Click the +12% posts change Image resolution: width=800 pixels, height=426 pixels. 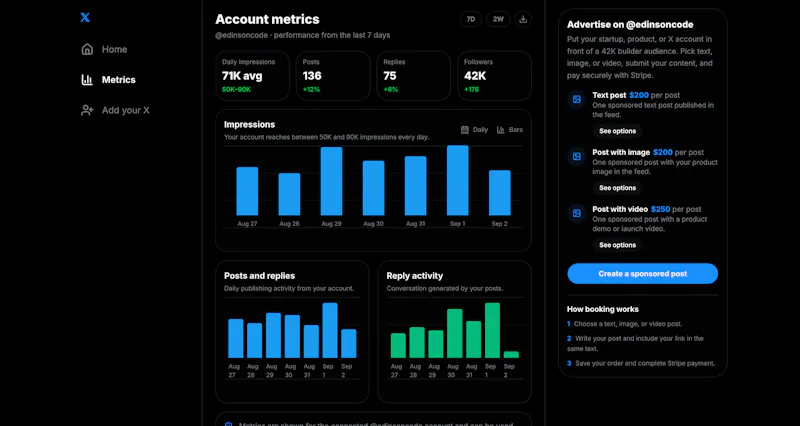coord(311,90)
